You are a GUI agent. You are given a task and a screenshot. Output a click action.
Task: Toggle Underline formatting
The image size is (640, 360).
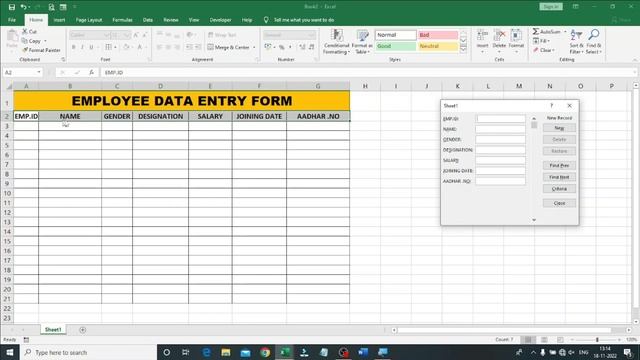tap(91, 47)
